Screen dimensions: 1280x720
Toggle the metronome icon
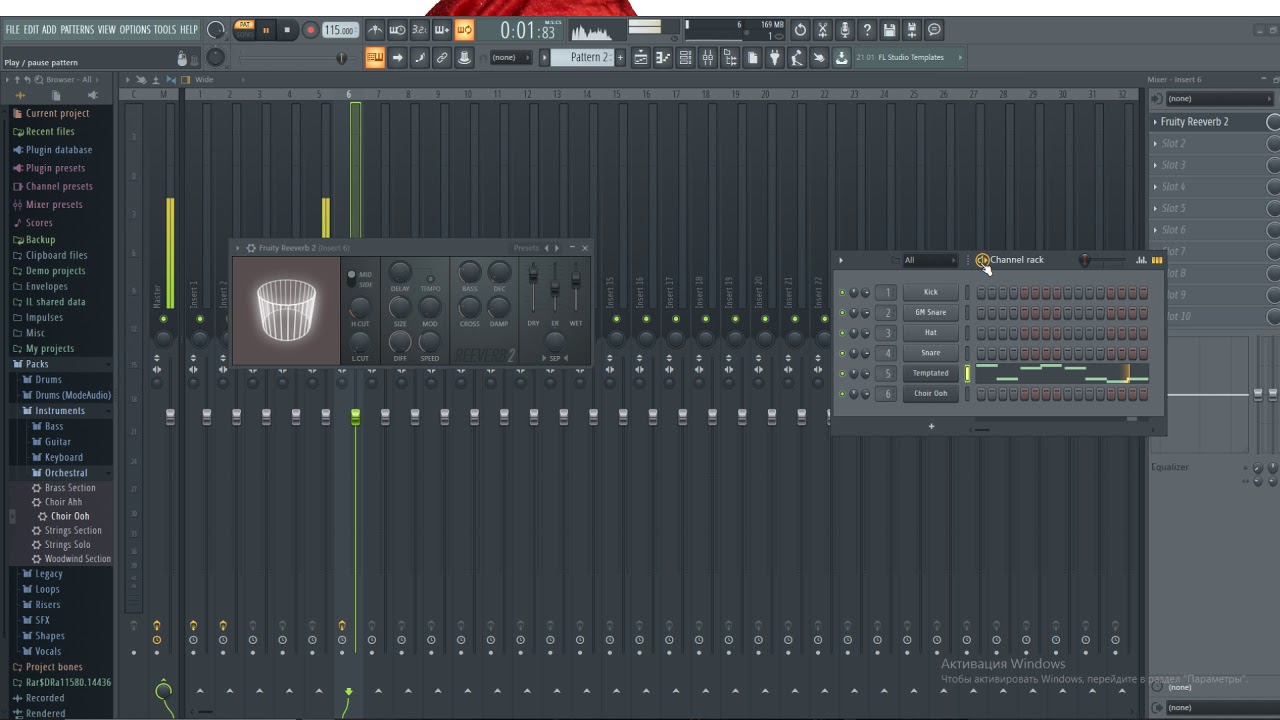tap(375, 30)
